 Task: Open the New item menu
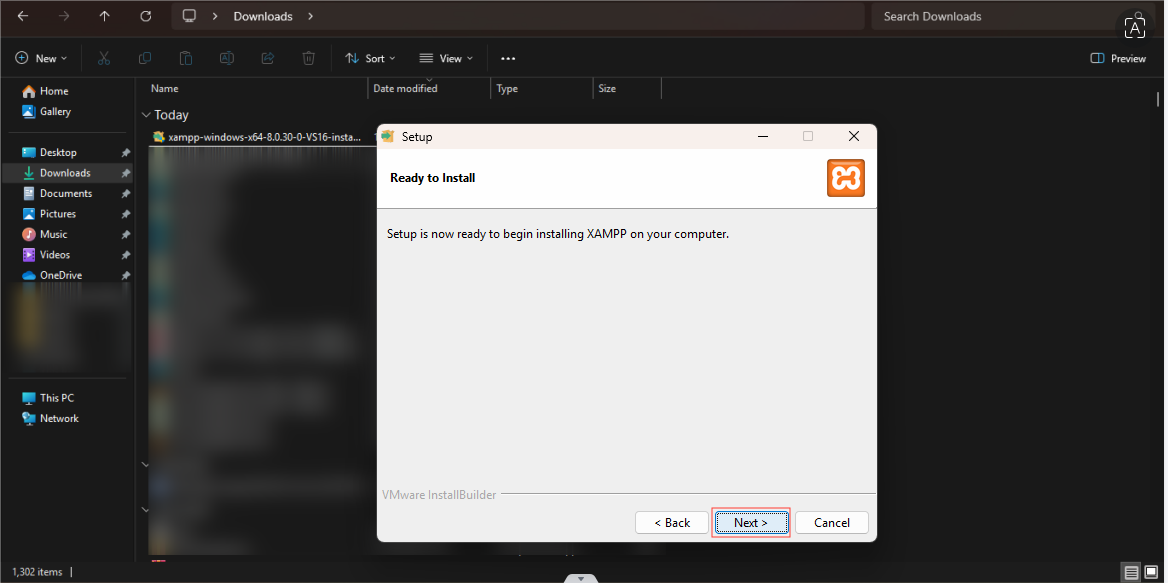tap(41, 58)
